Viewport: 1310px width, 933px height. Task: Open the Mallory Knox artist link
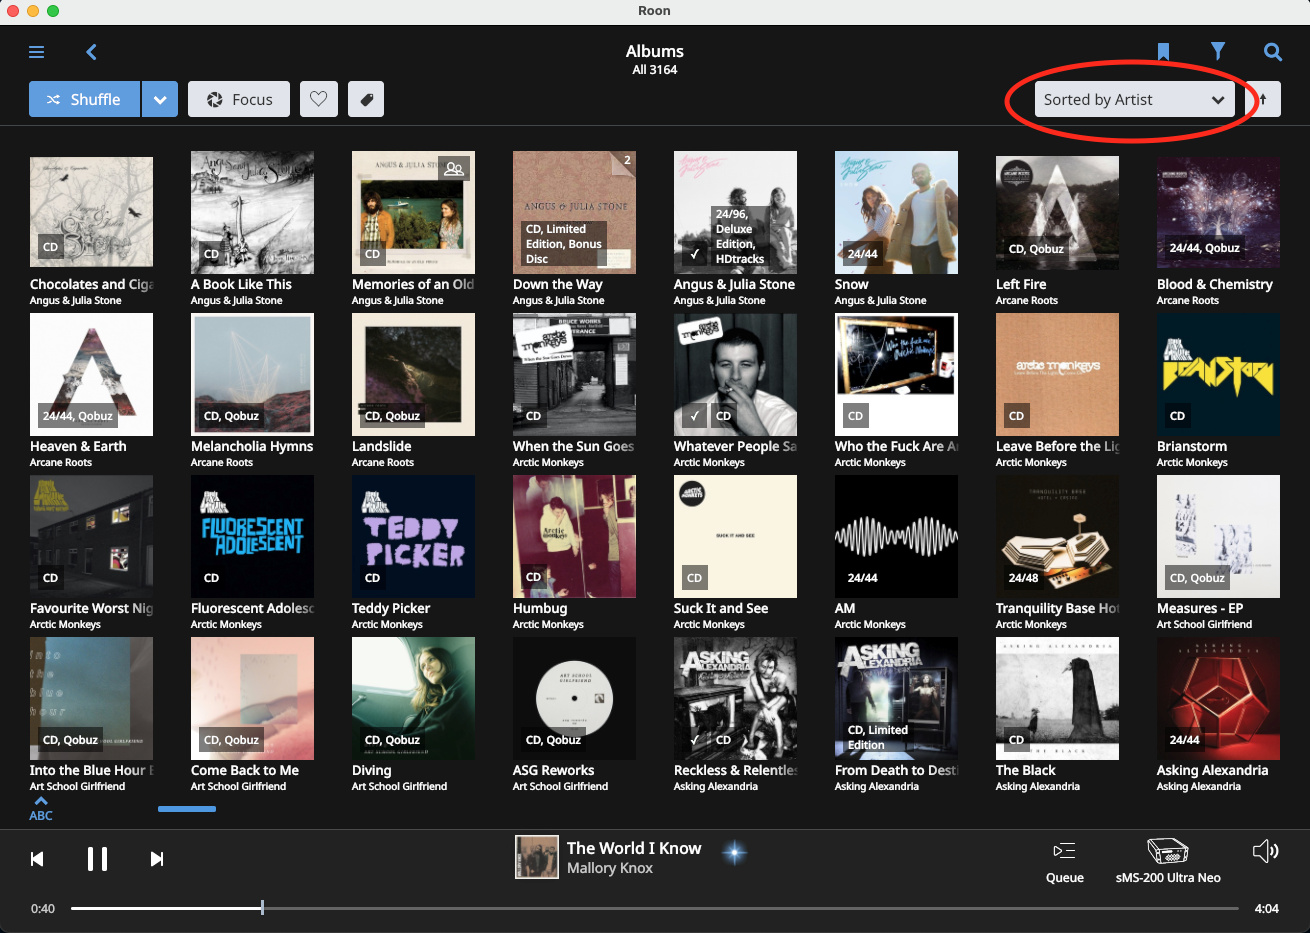[610, 868]
